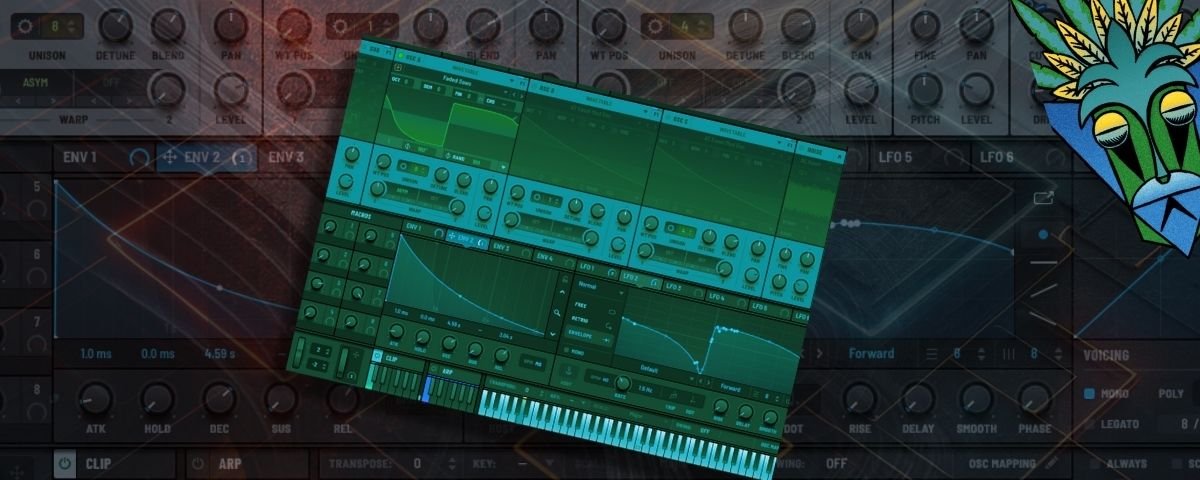
Task: Click the ENV 1 circular mod indicator
Action: coord(141,157)
